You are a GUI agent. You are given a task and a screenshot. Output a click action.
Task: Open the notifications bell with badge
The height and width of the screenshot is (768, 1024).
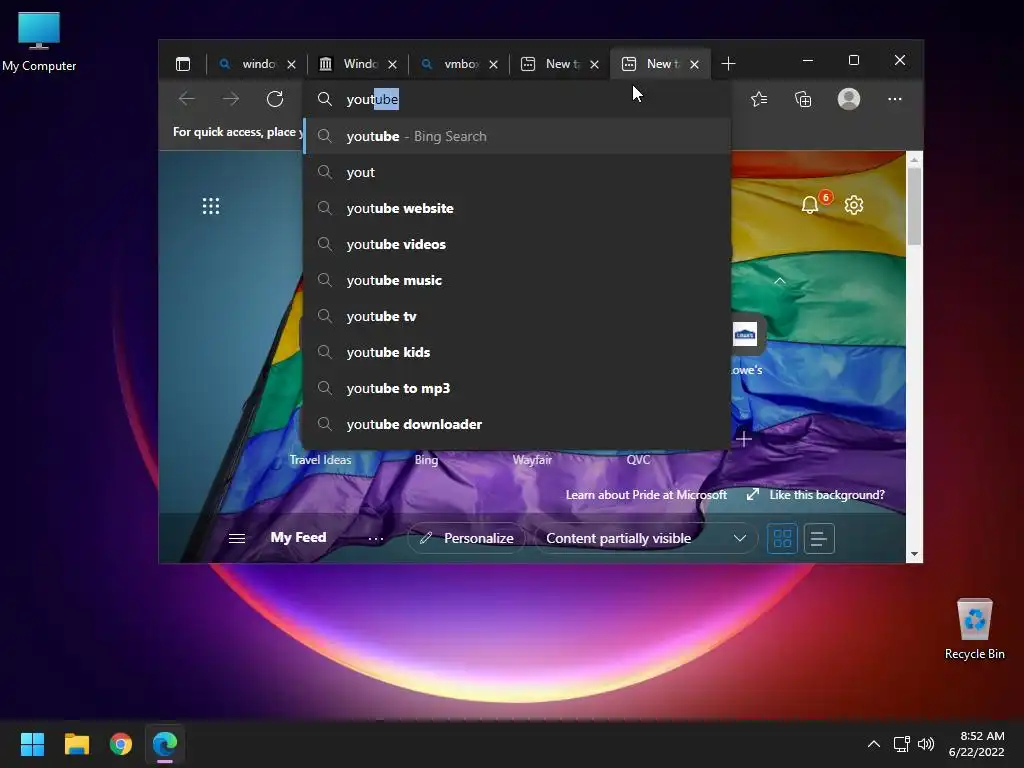tap(810, 205)
